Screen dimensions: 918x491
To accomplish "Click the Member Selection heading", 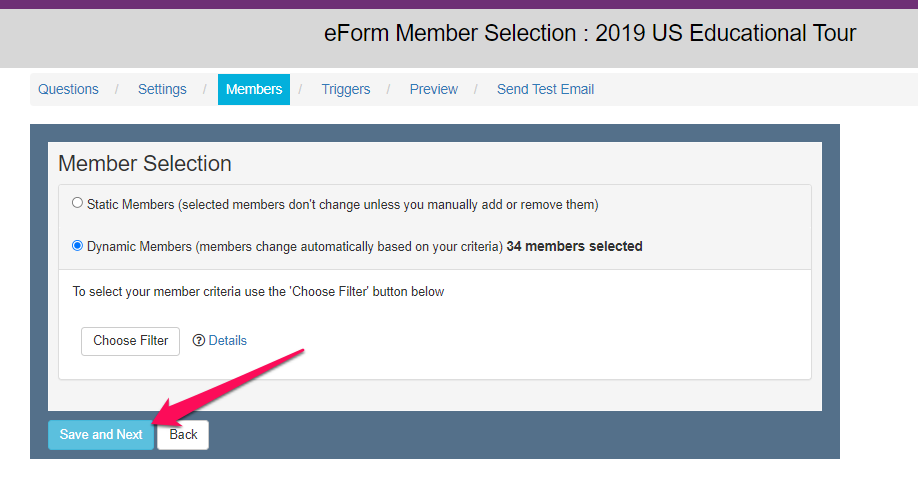I will (145, 163).
